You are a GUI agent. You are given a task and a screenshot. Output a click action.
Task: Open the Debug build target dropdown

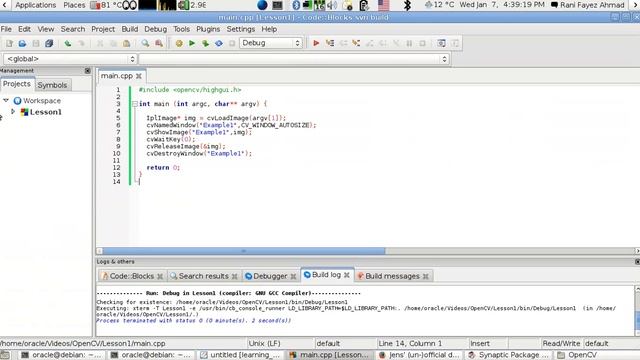(x=271, y=43)
